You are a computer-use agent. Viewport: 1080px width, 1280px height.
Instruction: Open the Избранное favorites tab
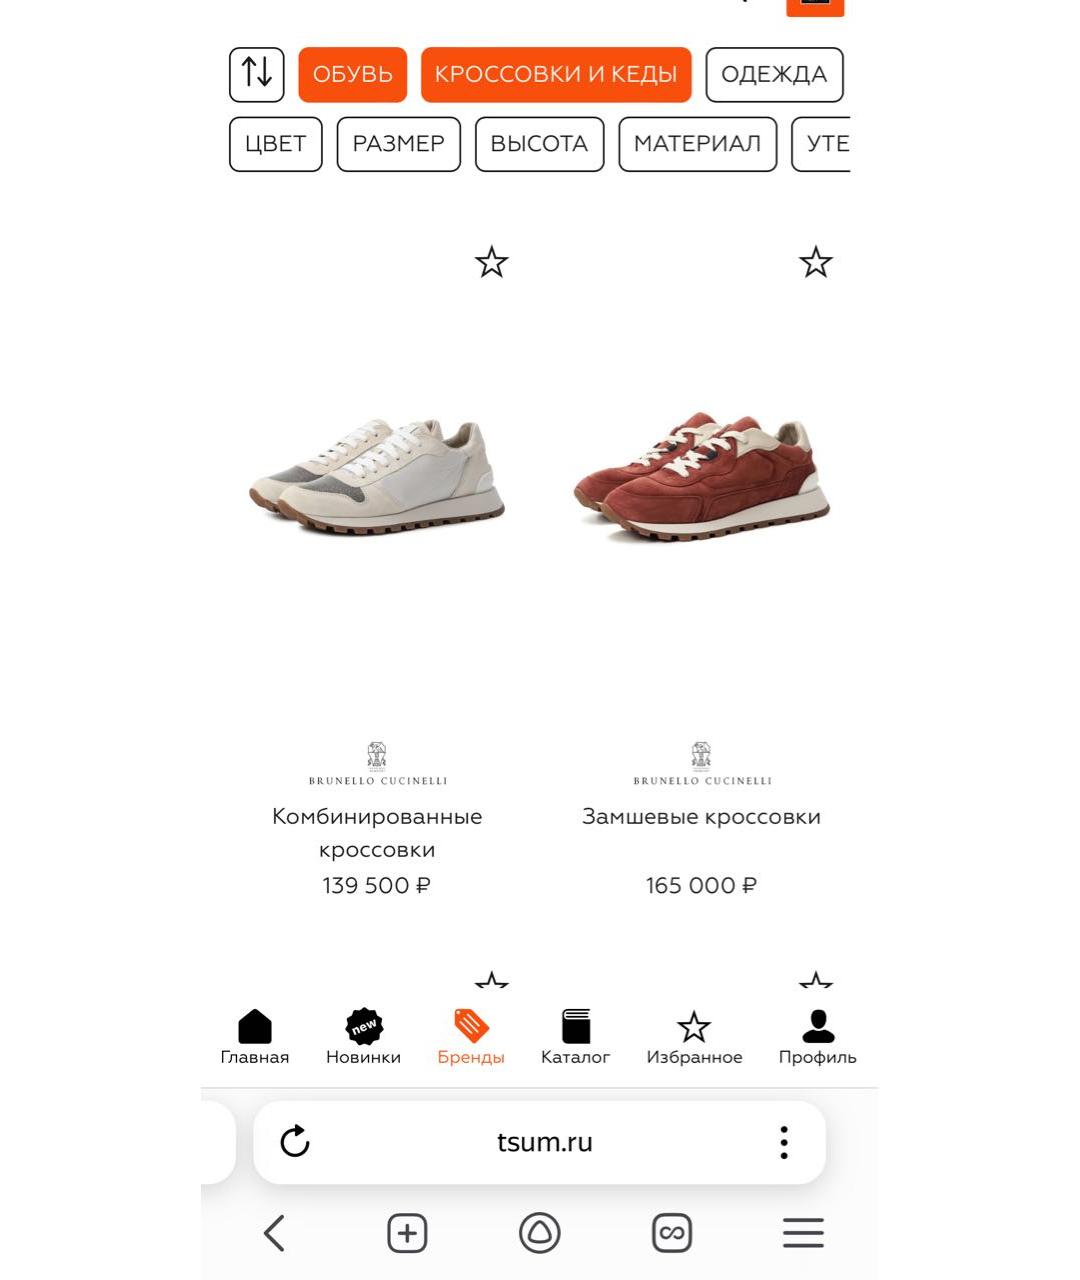(x=694, y=1037)
